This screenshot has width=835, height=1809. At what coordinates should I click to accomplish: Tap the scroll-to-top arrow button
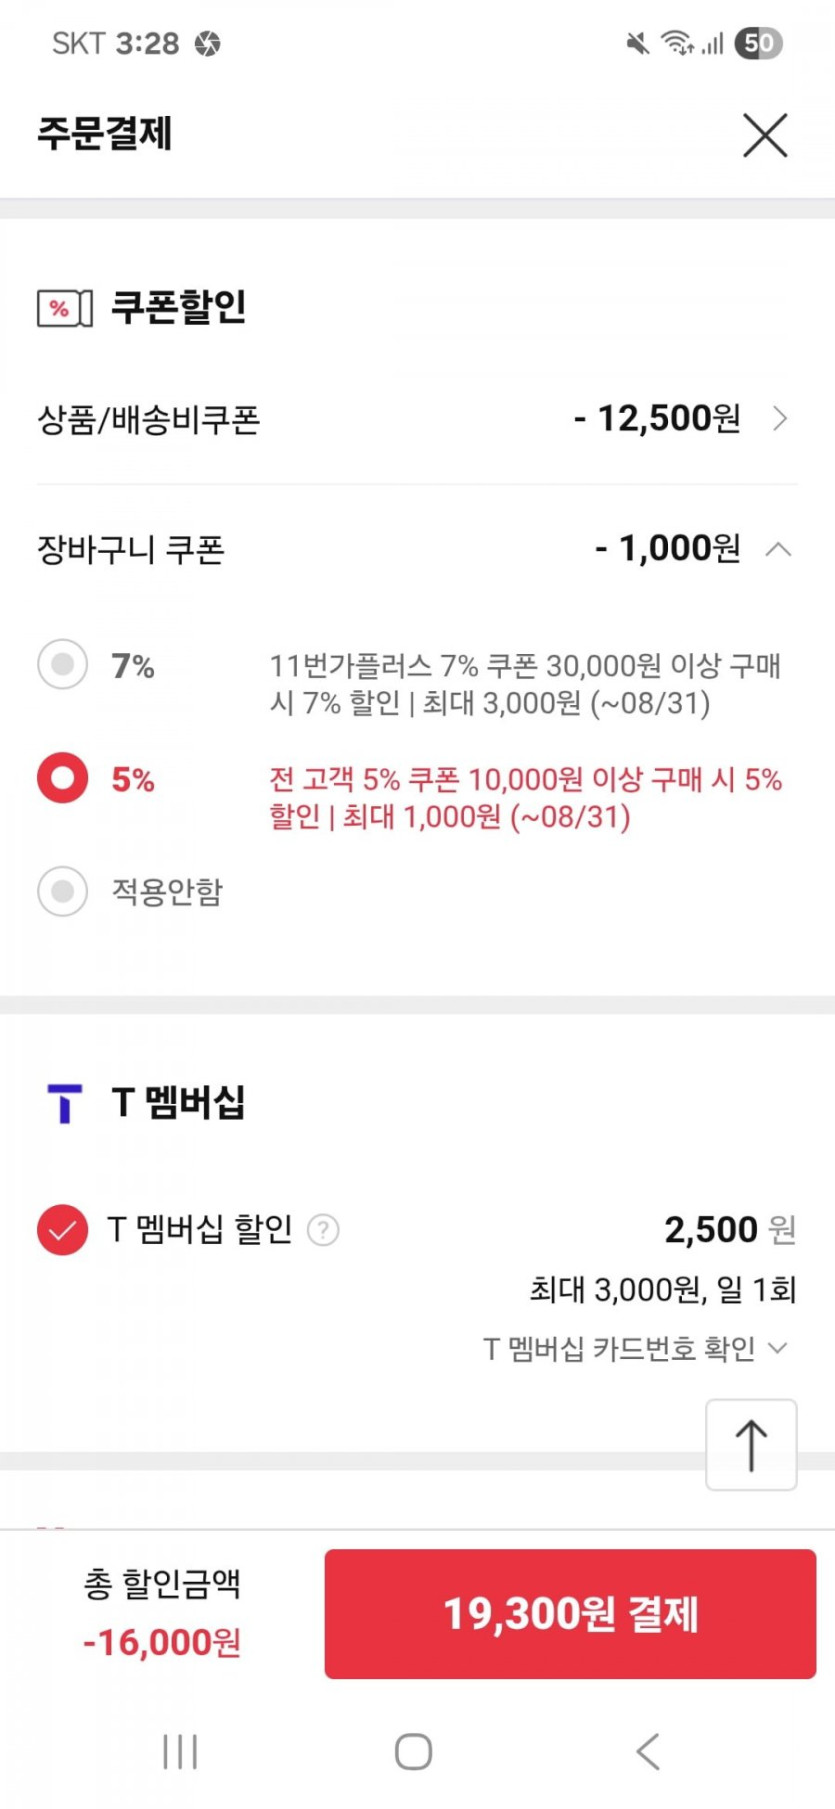[751, 1445]
